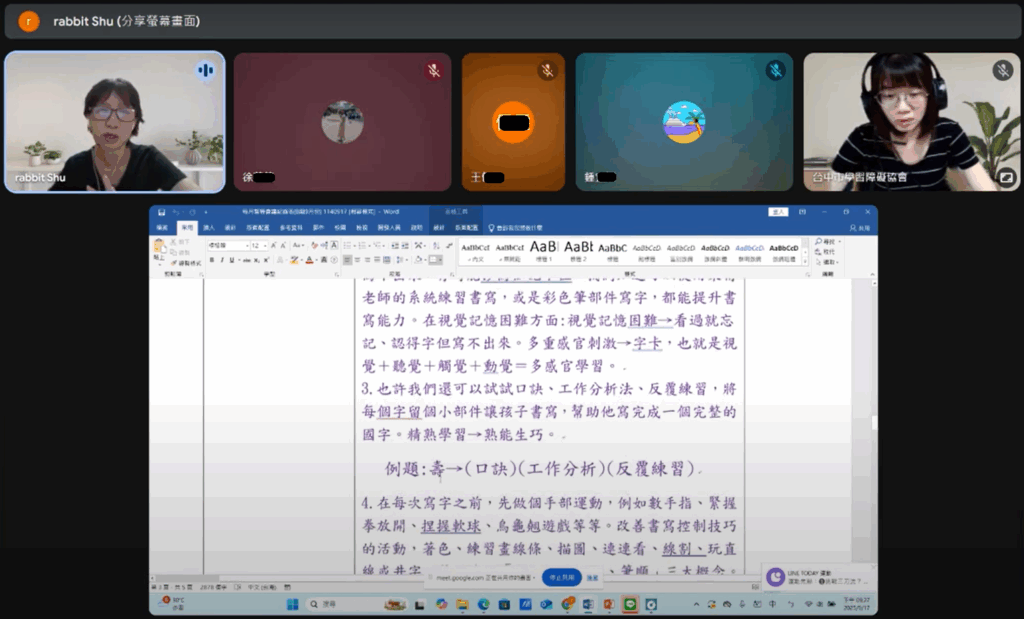Click the hide link beside stop sharing
This screenshot has height=619, width=1024.
click(x=592, y=577)
